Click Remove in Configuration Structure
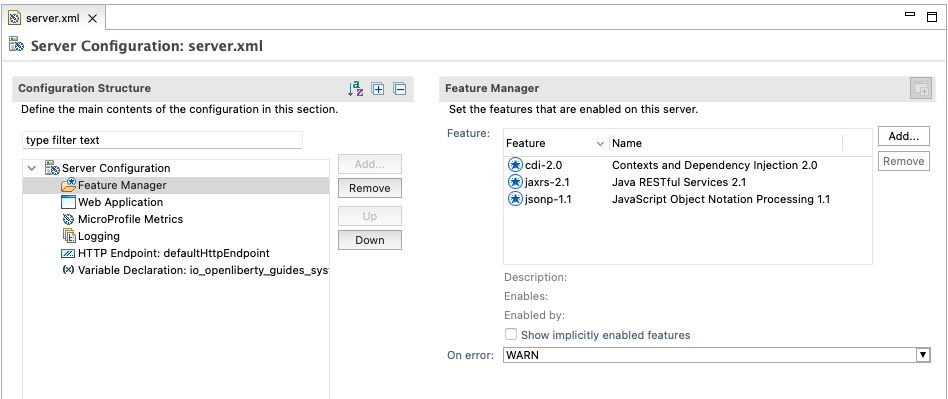948x399 pixels. coord(369,188)
